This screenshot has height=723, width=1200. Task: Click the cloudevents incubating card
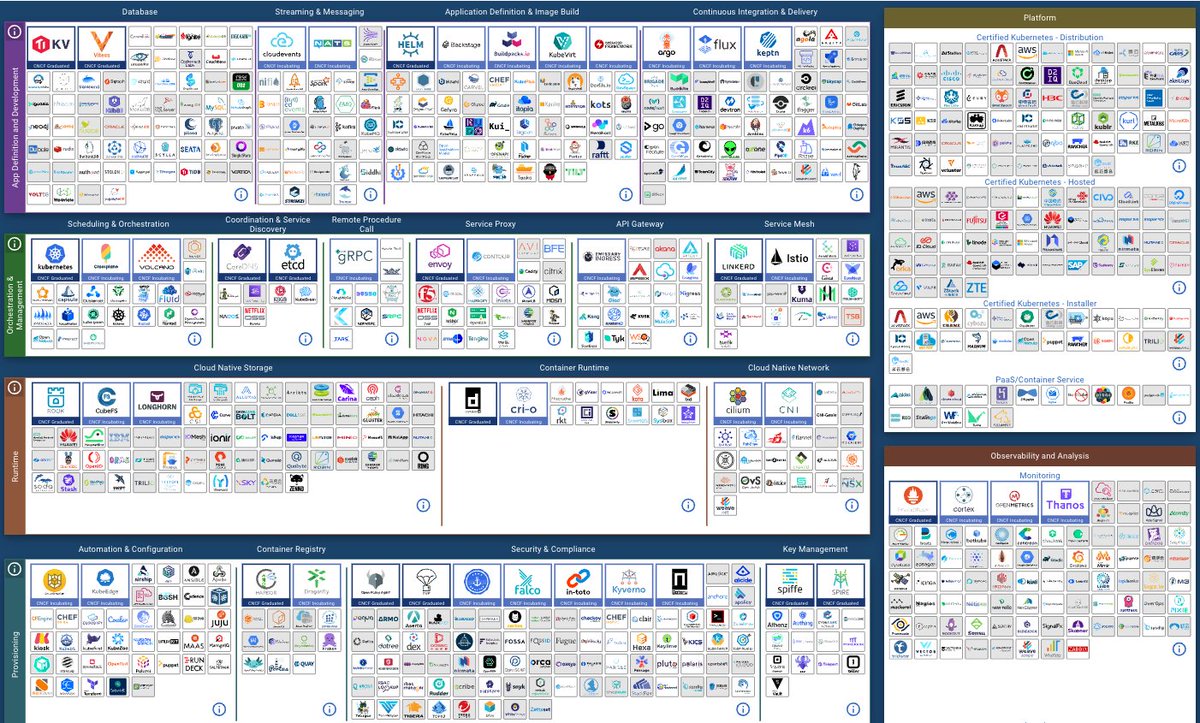pos(281,47)
